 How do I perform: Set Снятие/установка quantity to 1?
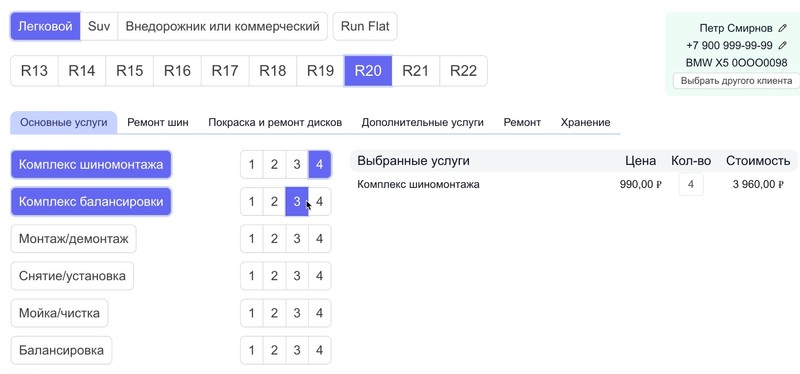coord(252,276)
